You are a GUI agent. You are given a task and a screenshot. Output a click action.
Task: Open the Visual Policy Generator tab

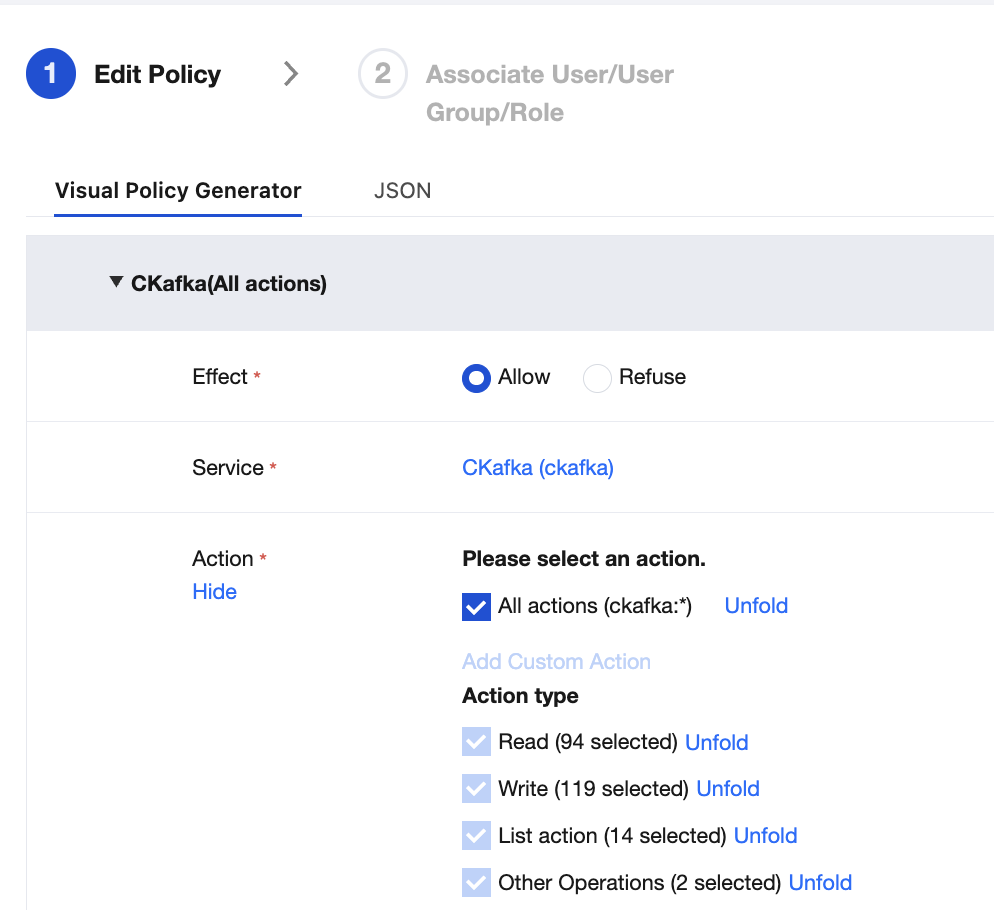(x=178, y=191)
